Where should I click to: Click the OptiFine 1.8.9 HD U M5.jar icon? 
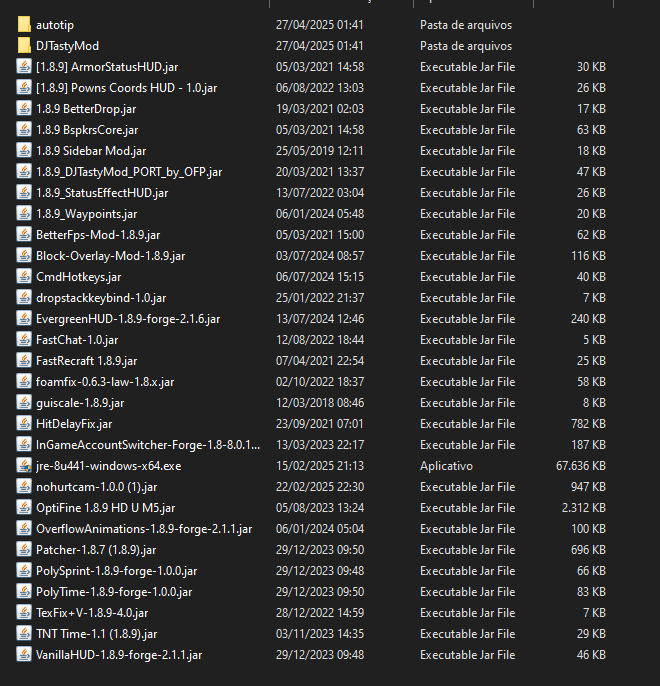[24, 508]
